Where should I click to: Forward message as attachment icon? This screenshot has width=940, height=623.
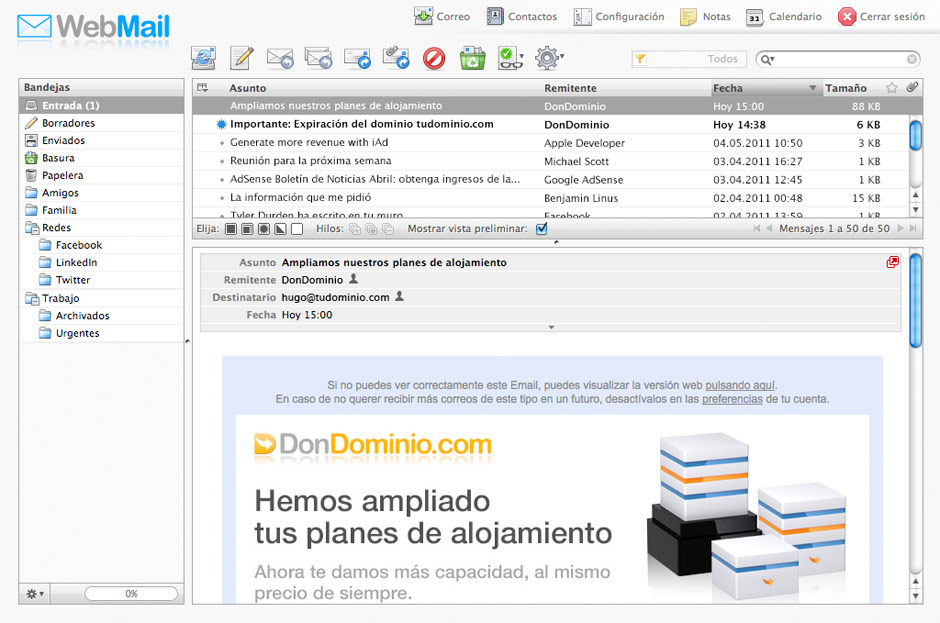(396, 58)
